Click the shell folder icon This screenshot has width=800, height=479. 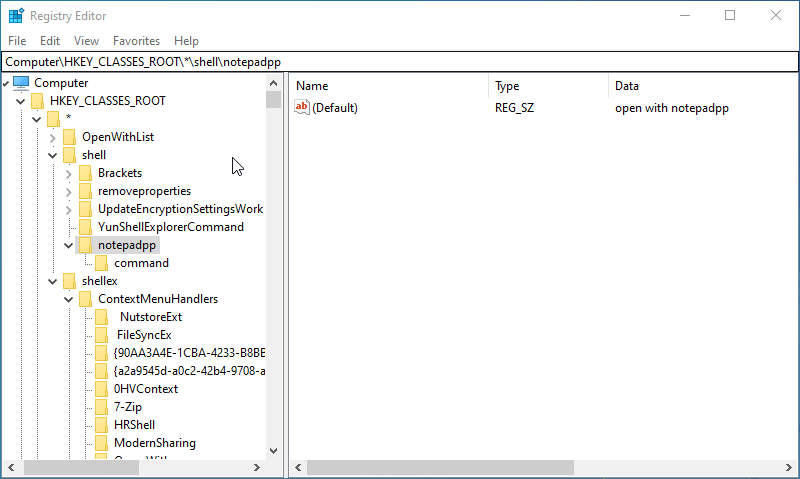point(69,155)
